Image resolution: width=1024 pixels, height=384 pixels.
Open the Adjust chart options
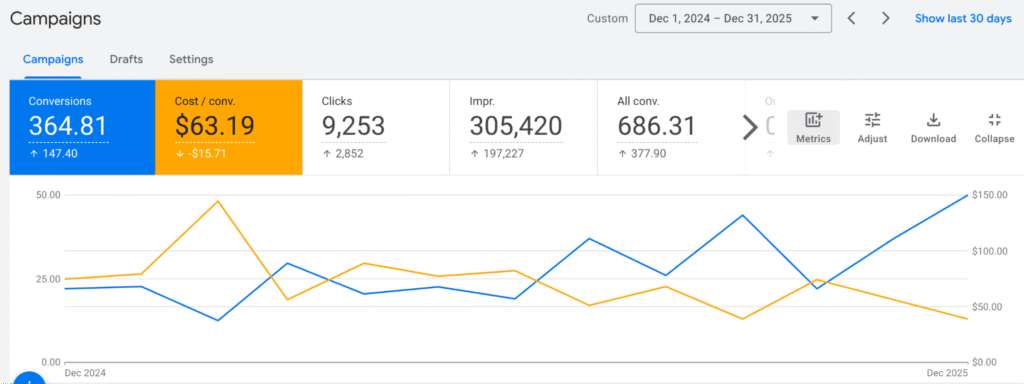coord(872,127)
